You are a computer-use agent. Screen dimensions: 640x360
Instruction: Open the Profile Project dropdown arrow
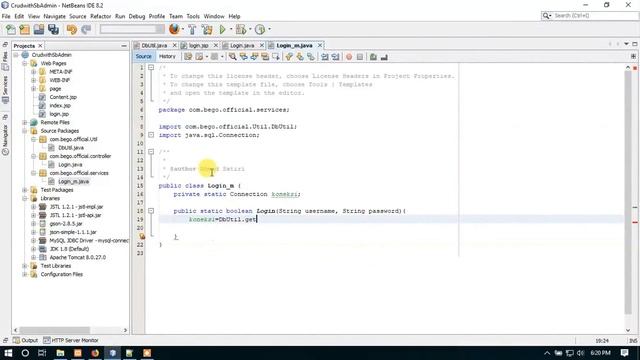269,29
